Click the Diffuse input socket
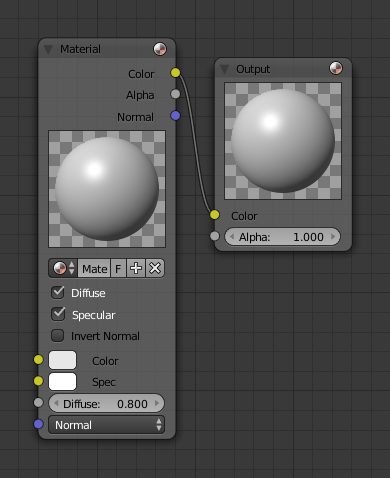Screen dimensions: 390x478 38,402
